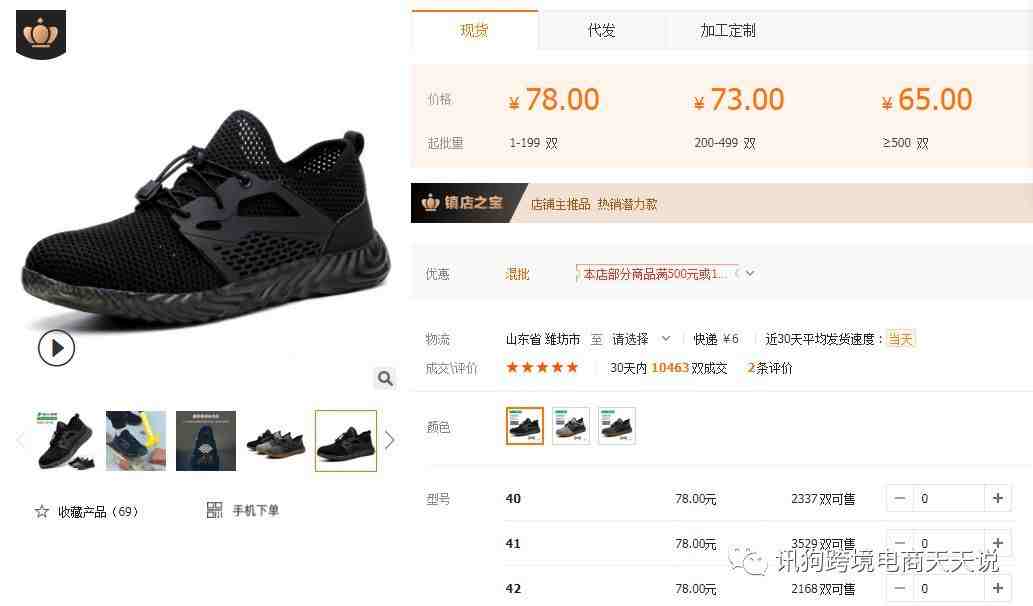The height and width of the screenshot is (606, 1033).
Task: Increase quantity for size 40
Action: tap(997, 499)
